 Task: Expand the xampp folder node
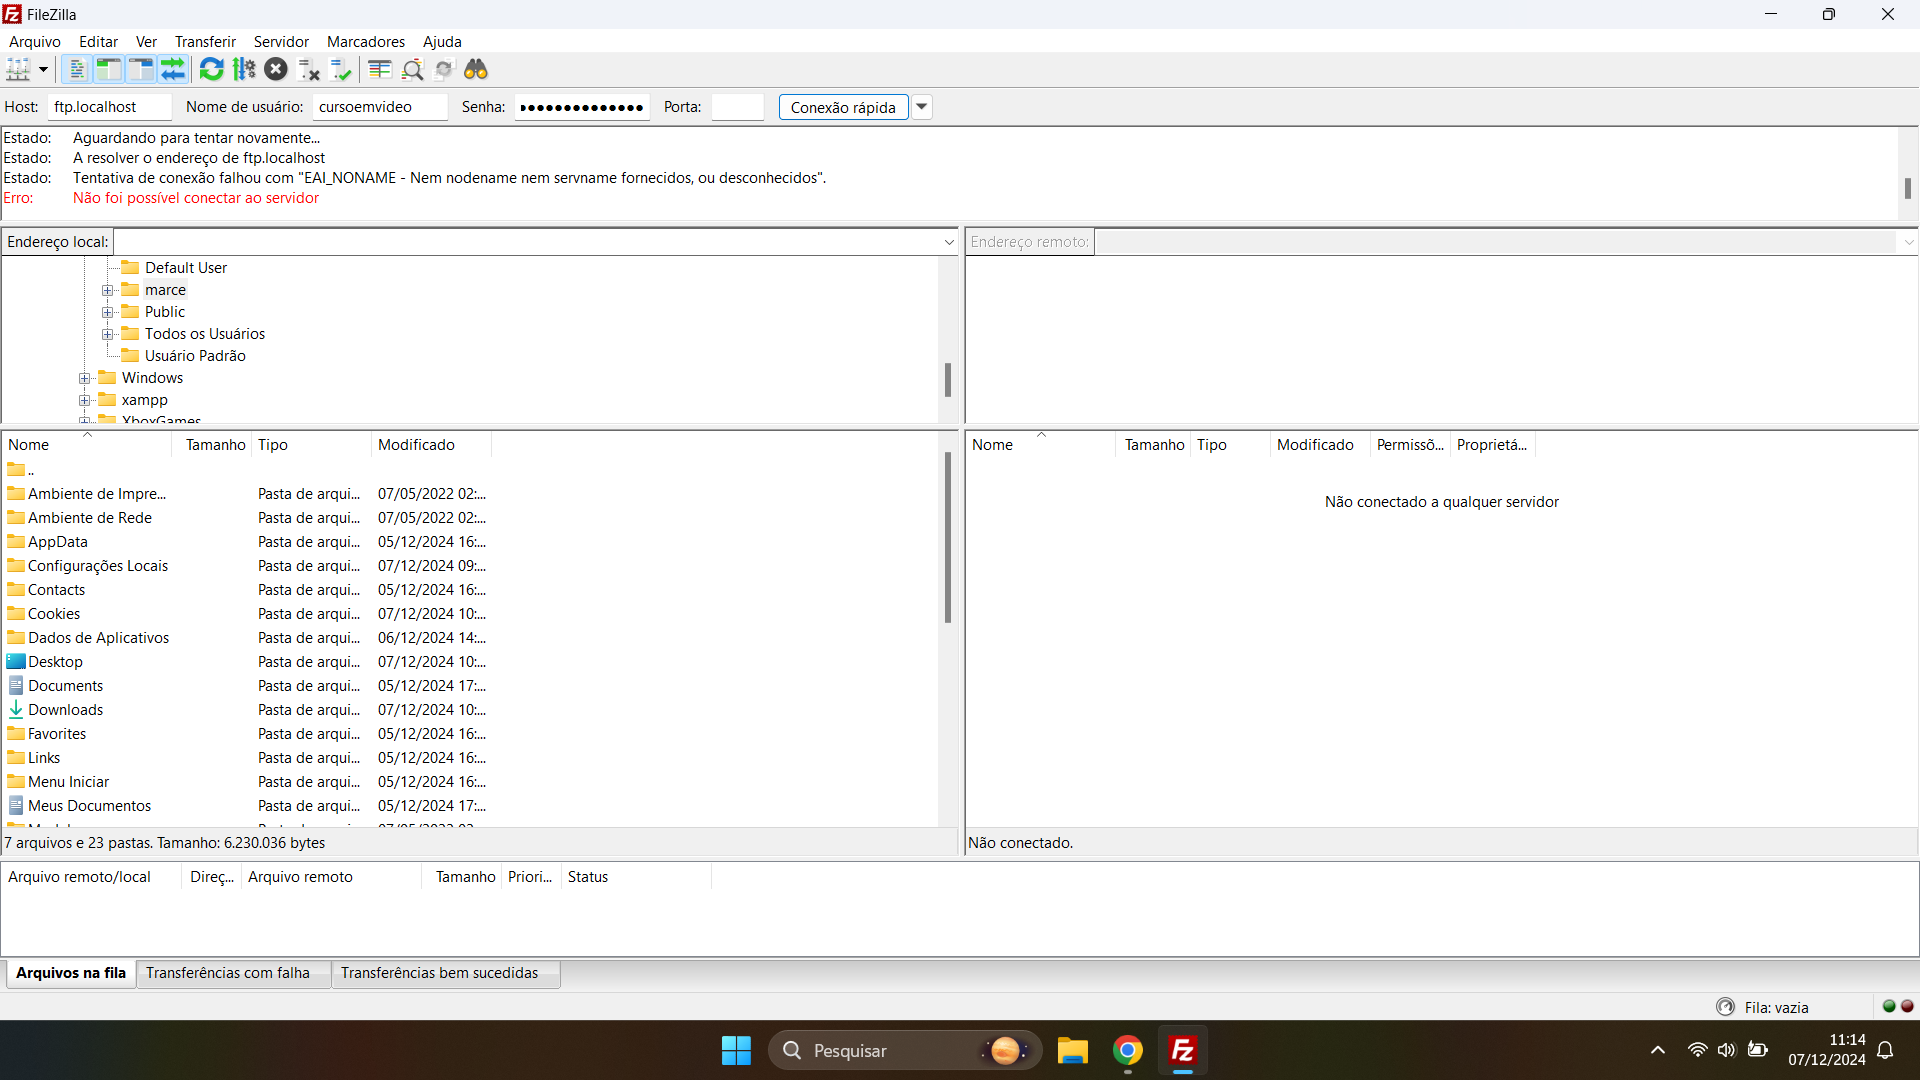[x=85, y=400]
